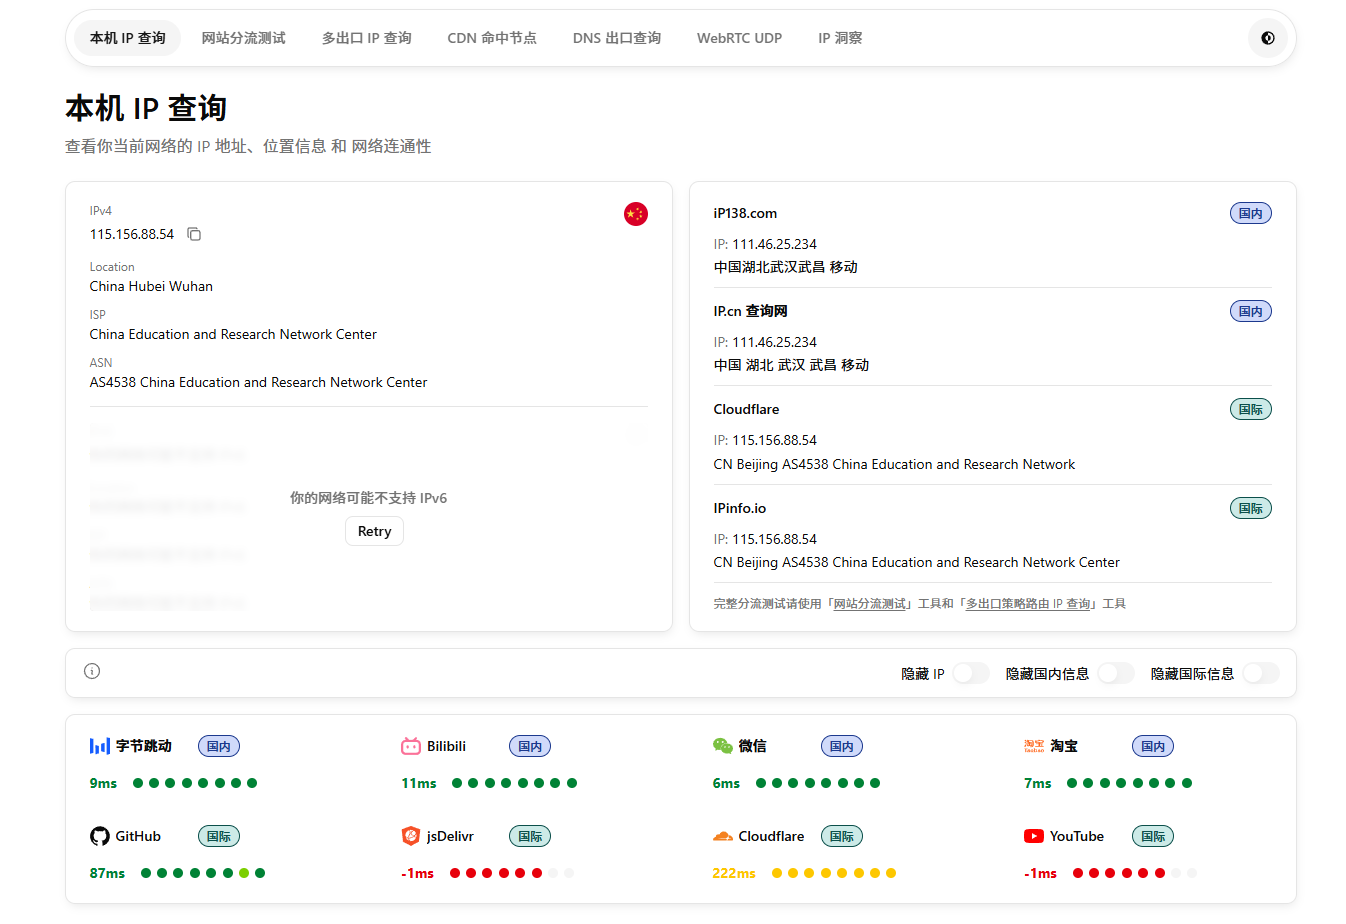Click the jsDelivr icon
The image size is (1346, 924).
(x=410, y=835)
